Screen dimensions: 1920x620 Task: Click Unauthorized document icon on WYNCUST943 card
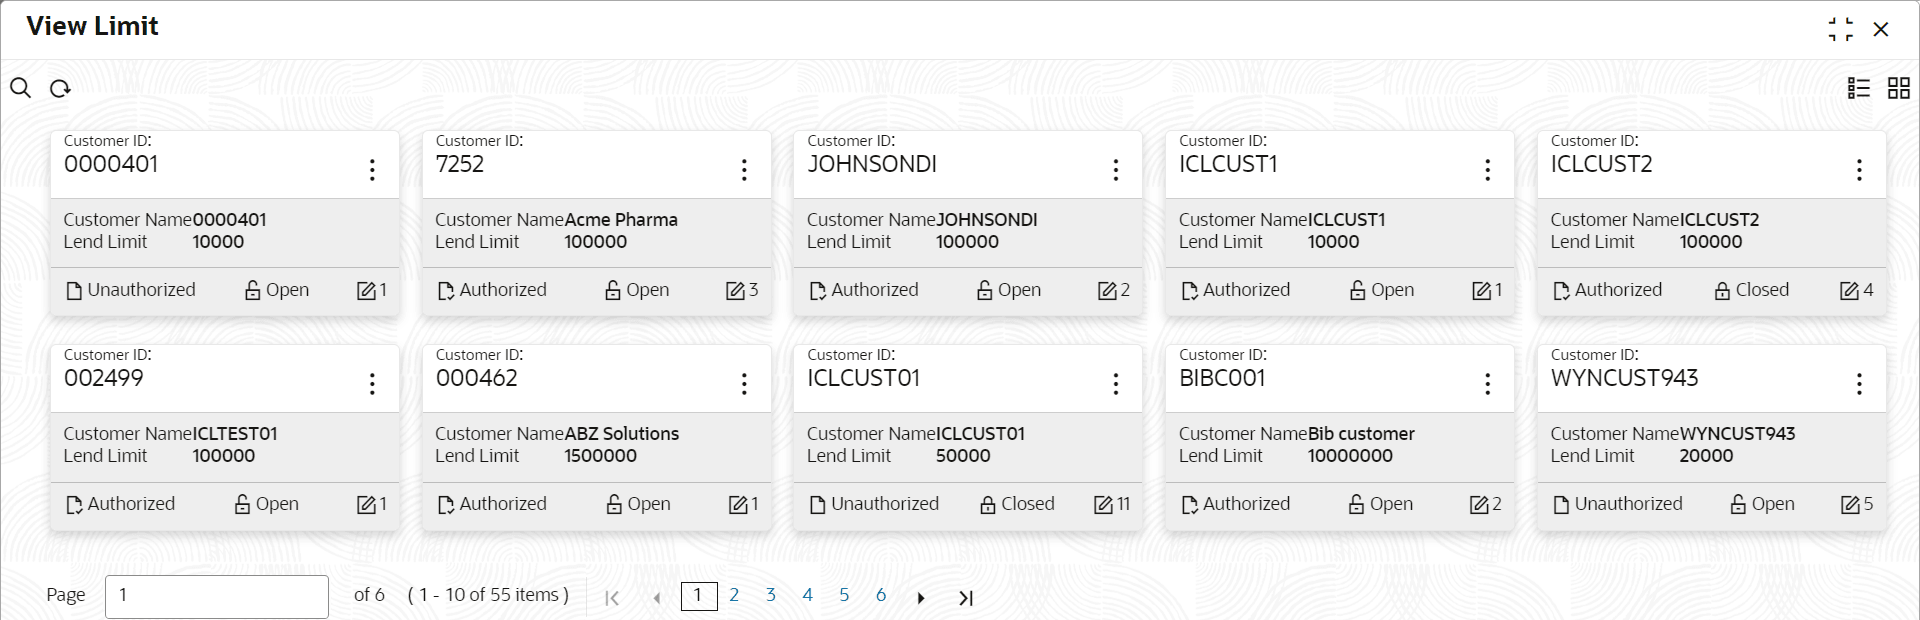pos(1562,505)
